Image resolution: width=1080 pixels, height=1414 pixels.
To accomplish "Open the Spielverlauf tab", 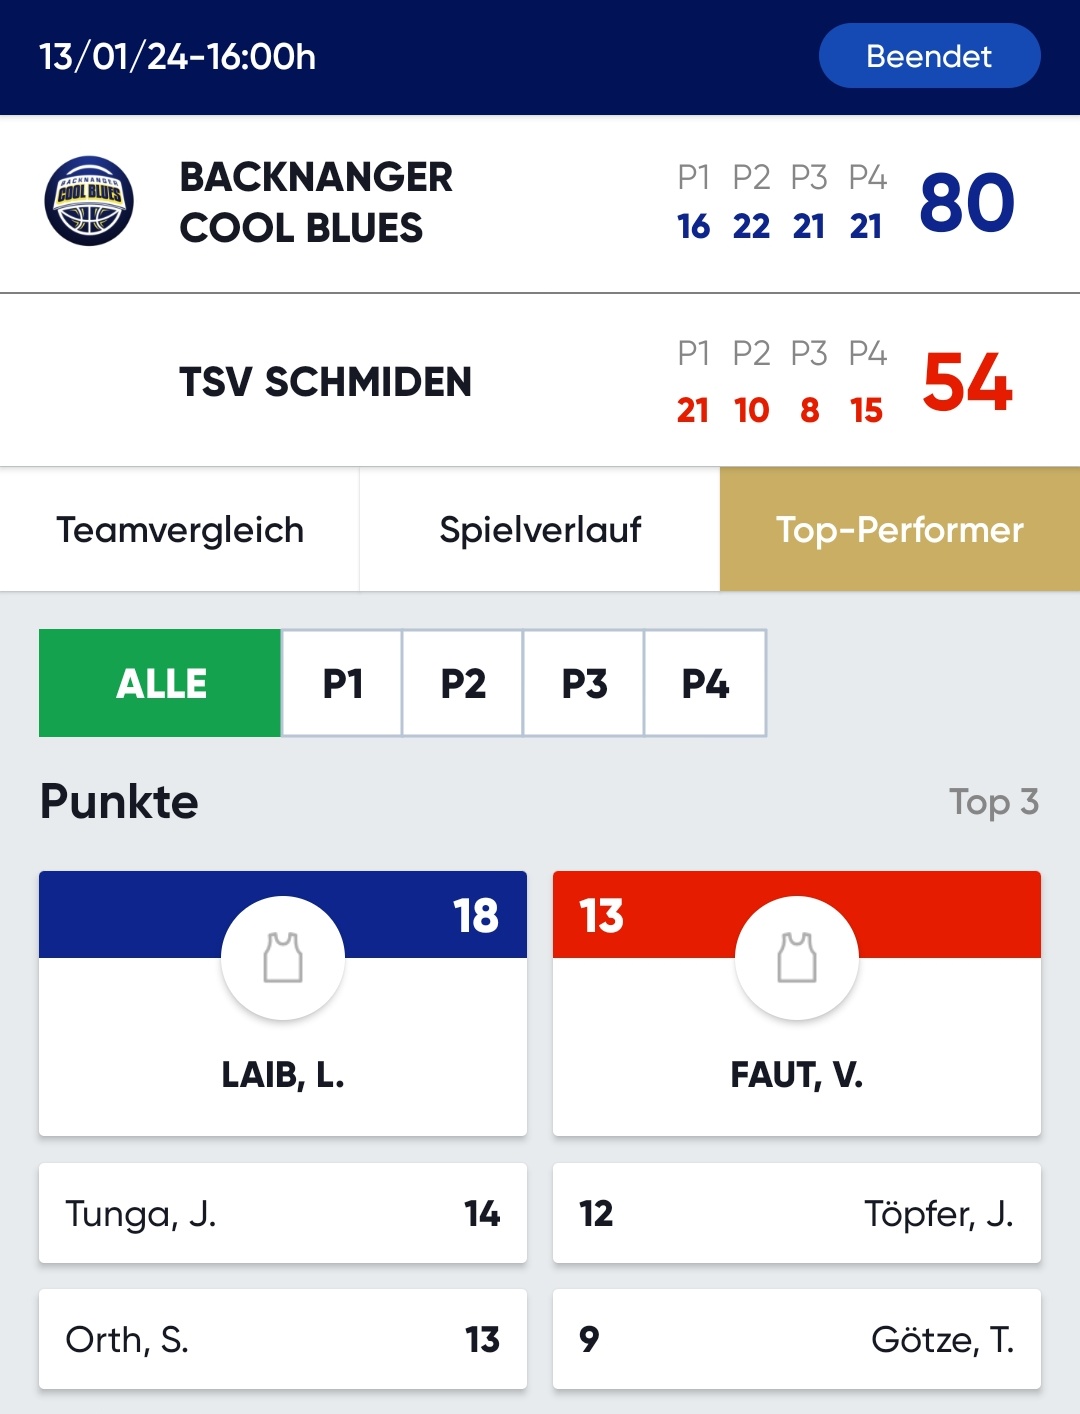I will (x=540, y=529).
